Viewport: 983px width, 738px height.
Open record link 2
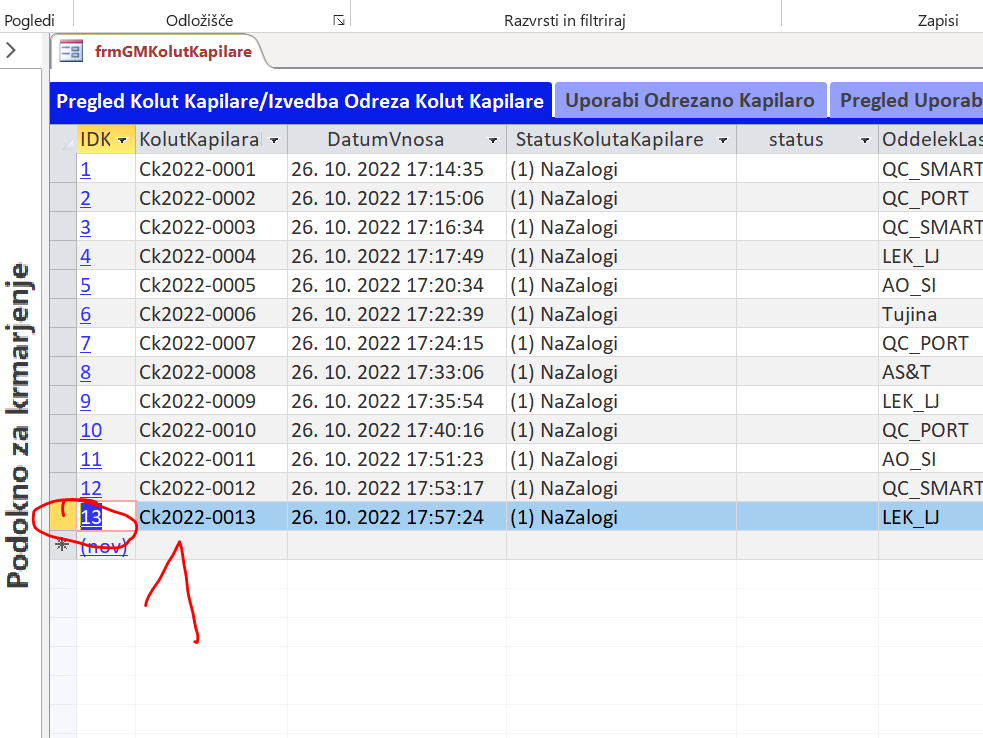pyautogui.click(x=85, y=198)
